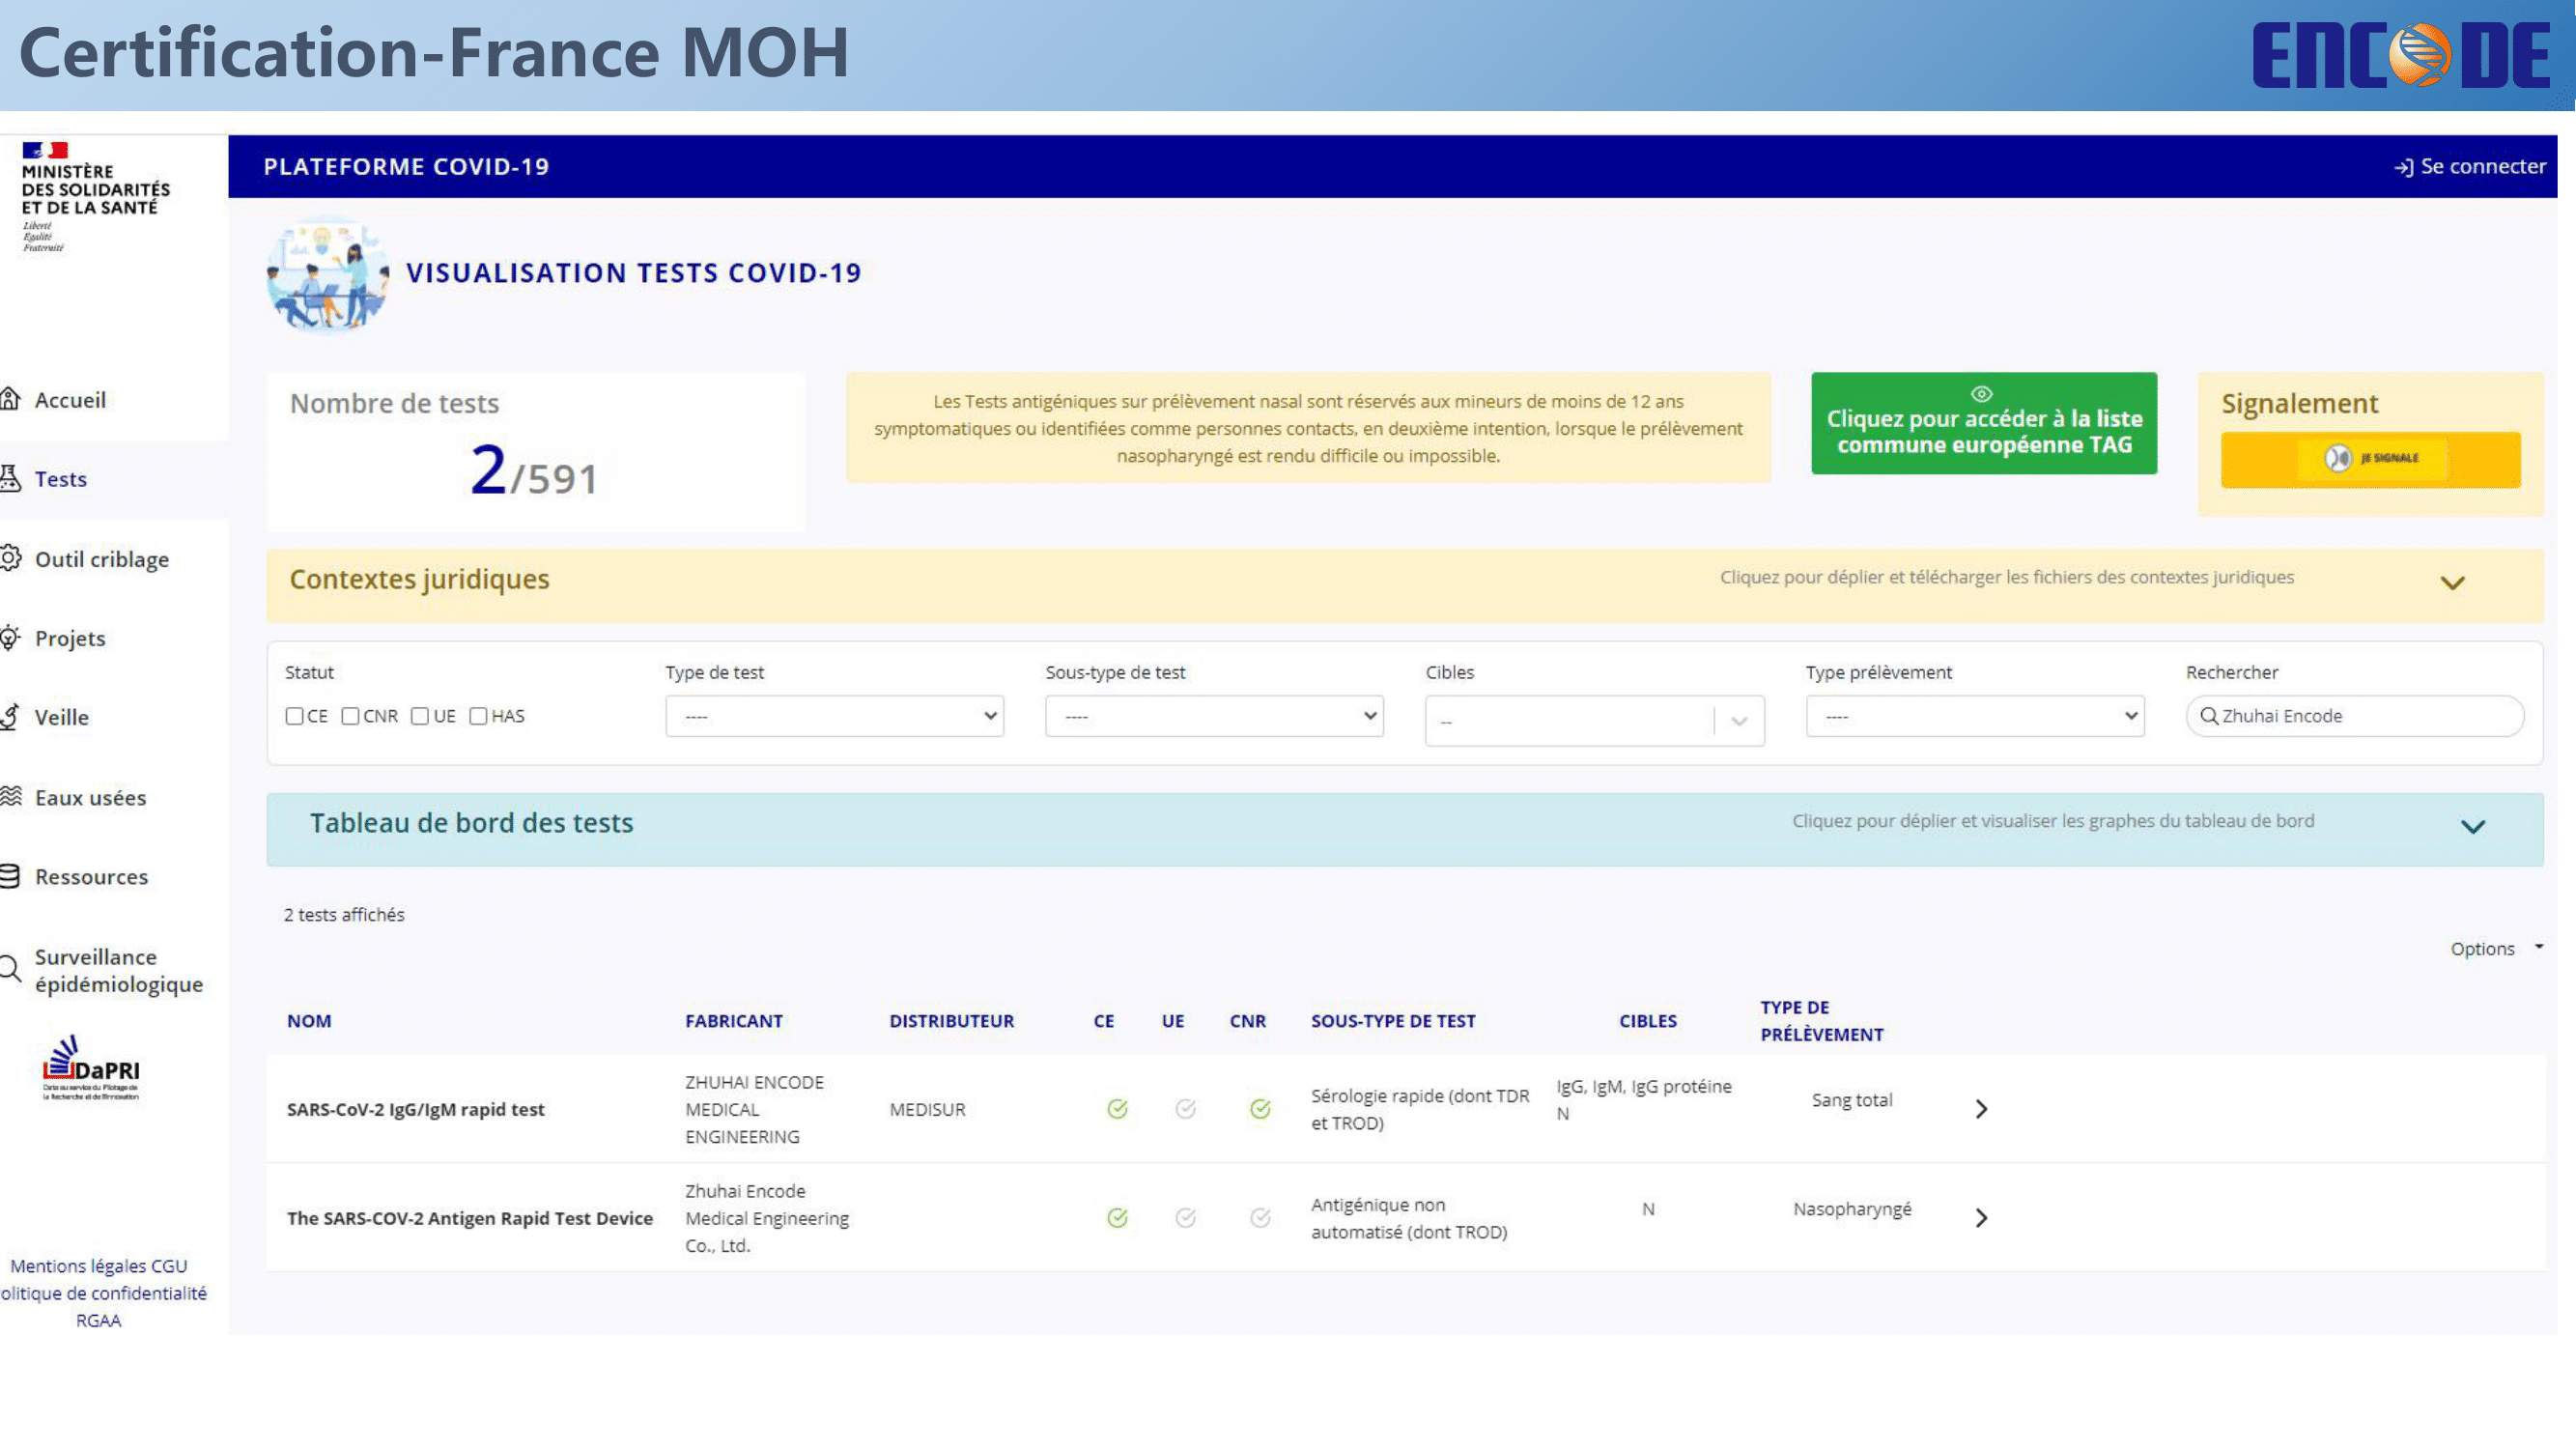Expand the Contextes juridiques section
This screenshot has height=1450, width=2576.
coord(2452,583)
